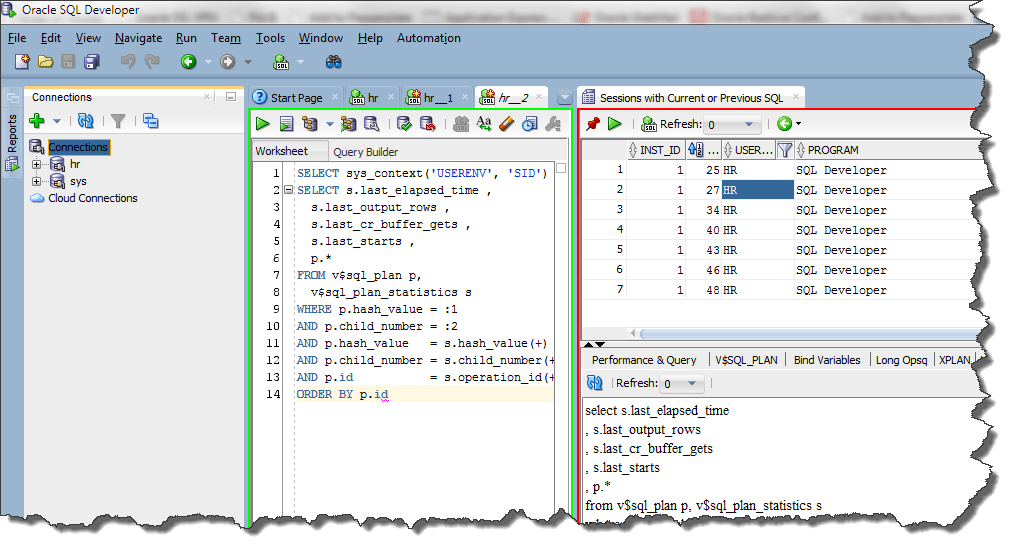This screenshot has width=1015, height=552.
Task: Select the Connections root node in the tree
Action: pos(78,148)
